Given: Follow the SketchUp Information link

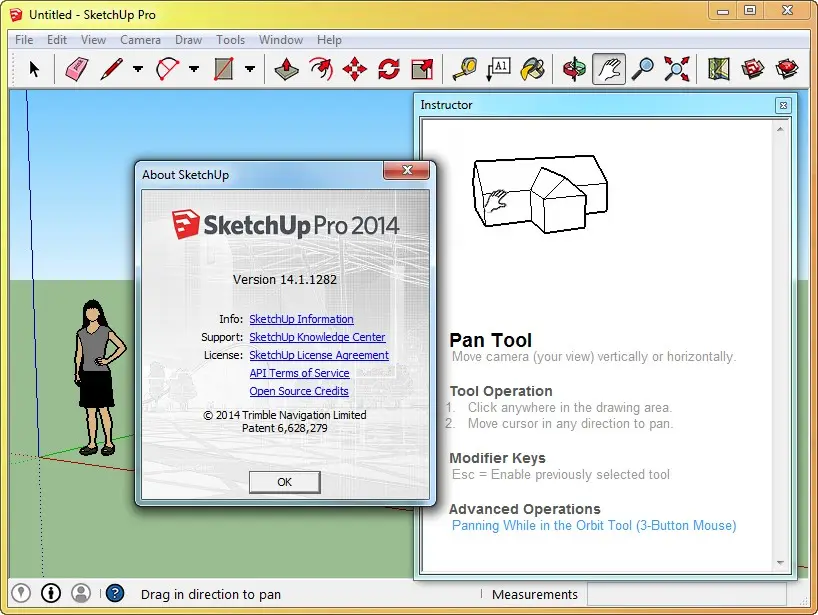Looking at the screenshot, I should click(302, 319).
